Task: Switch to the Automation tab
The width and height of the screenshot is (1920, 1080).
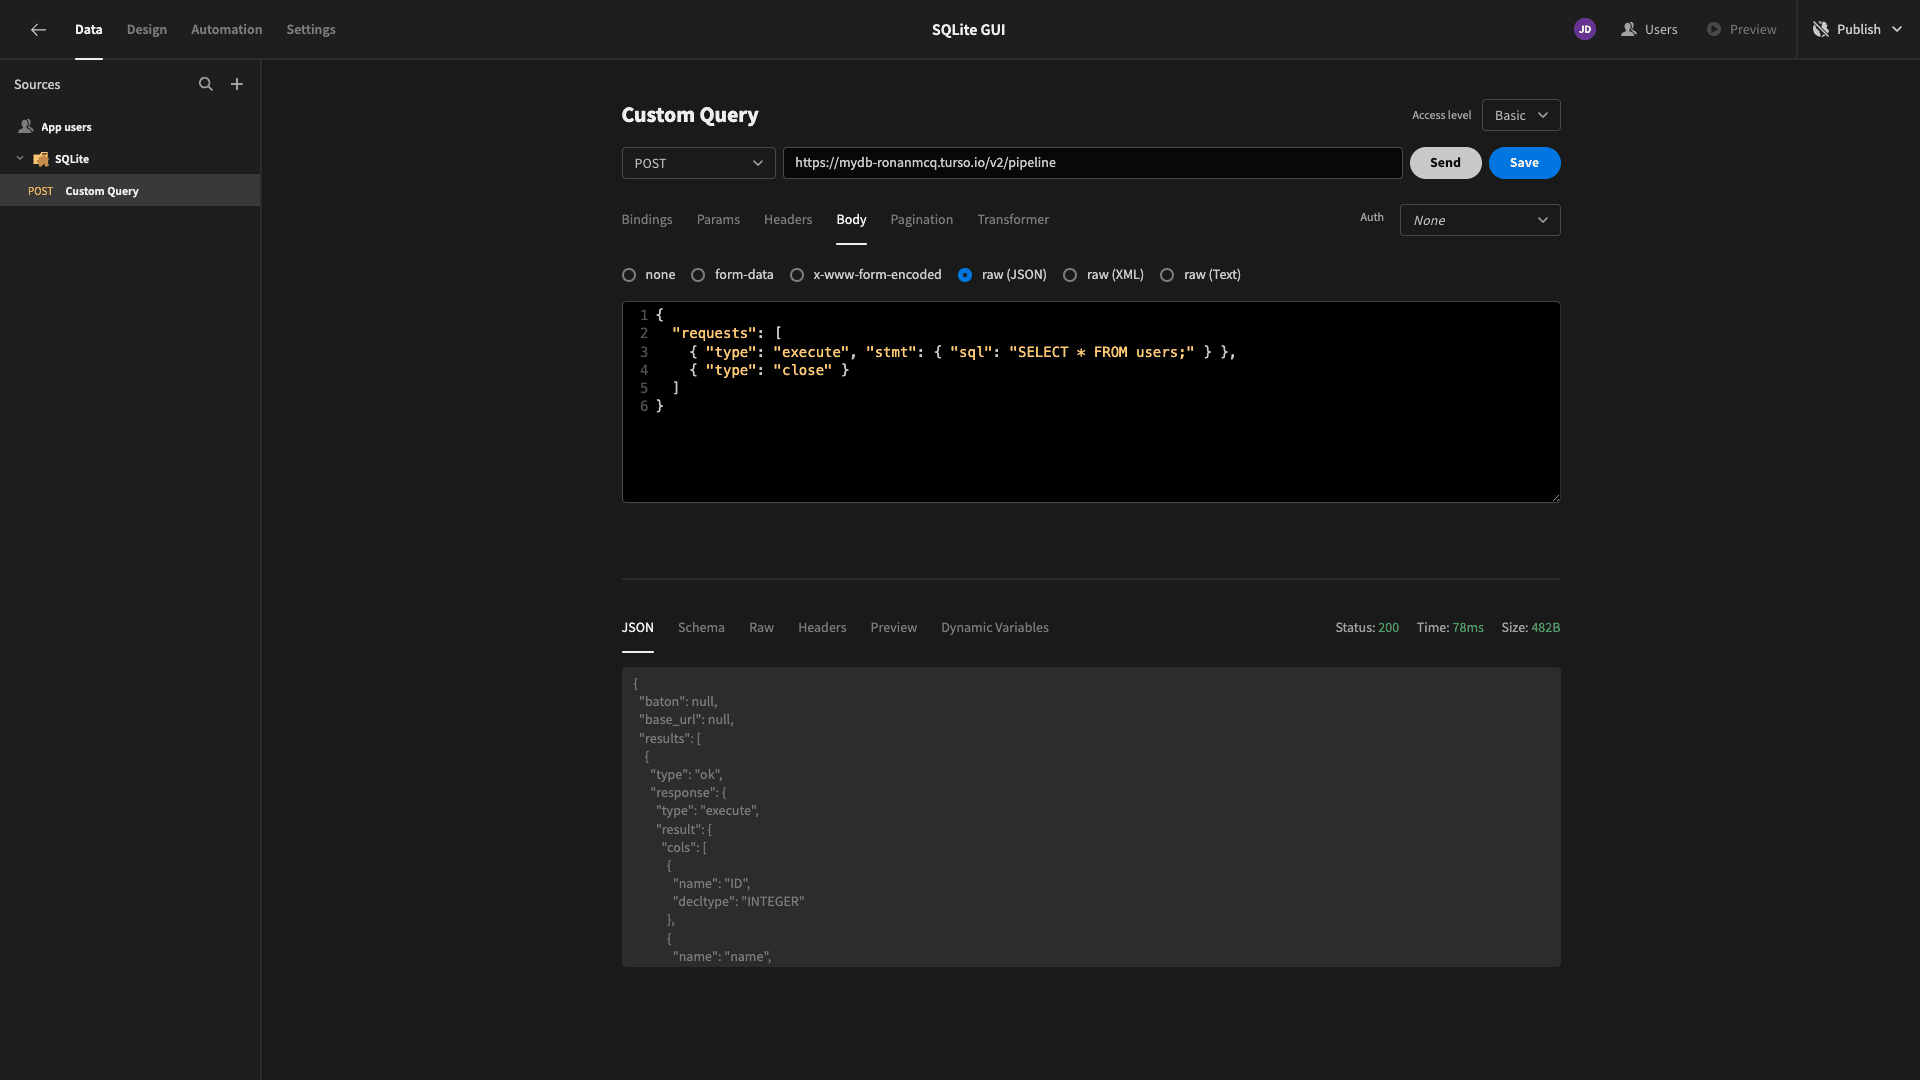Action: (x=227, y=30)
